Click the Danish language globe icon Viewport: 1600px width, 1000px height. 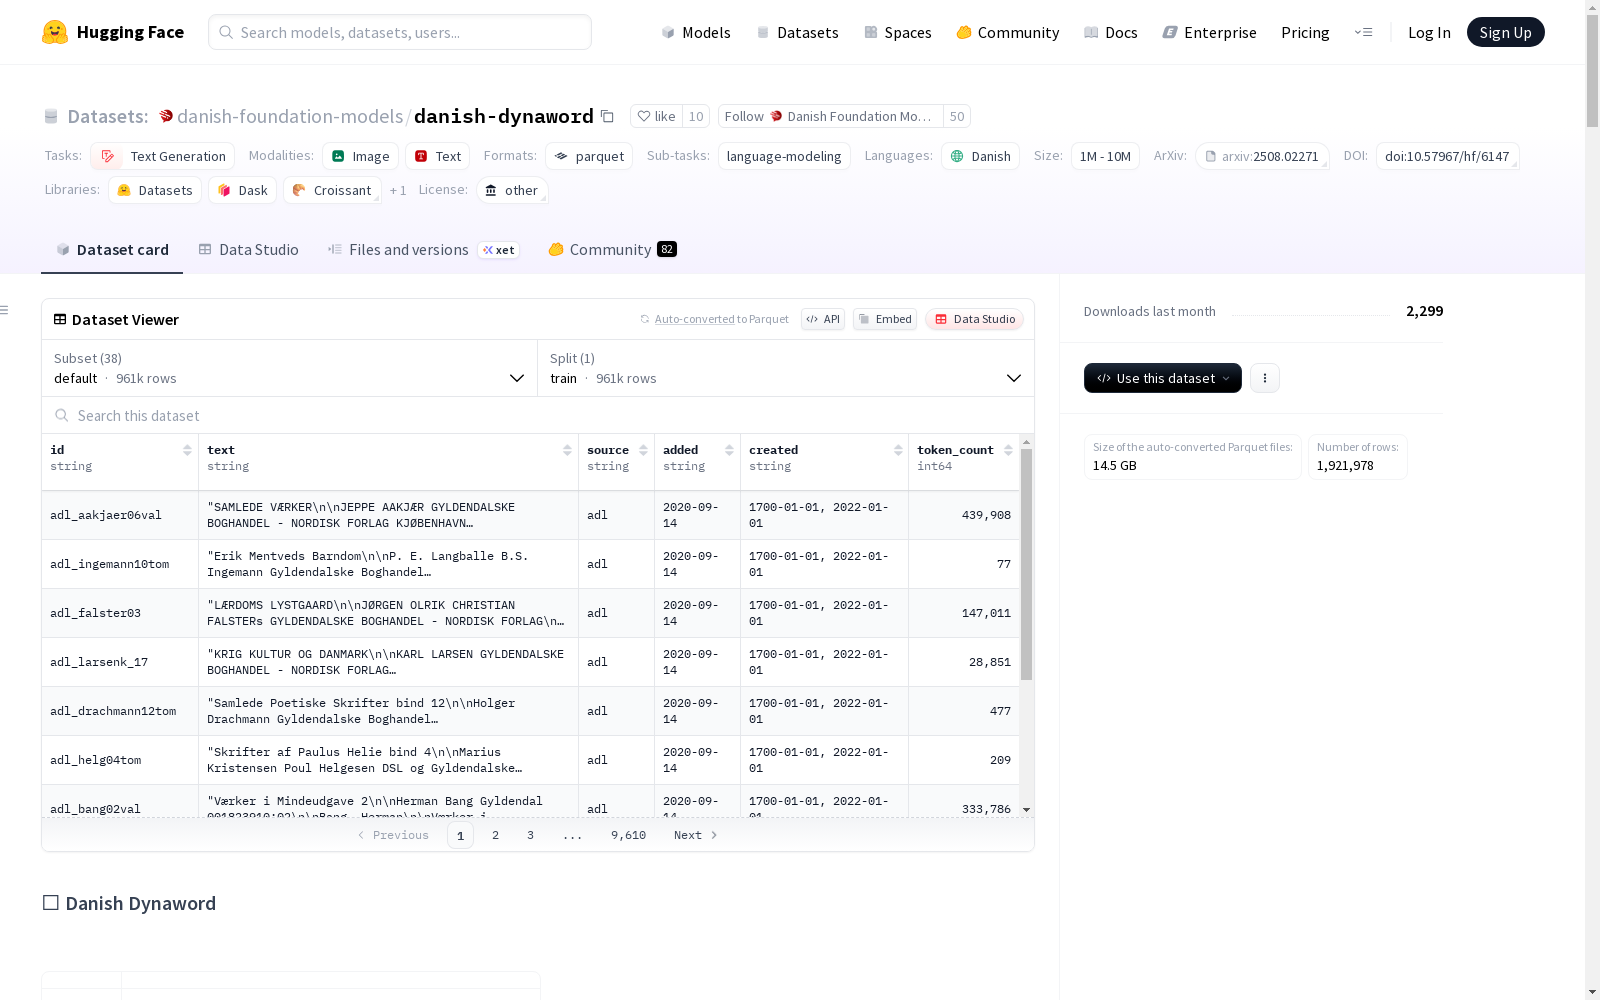957,156
